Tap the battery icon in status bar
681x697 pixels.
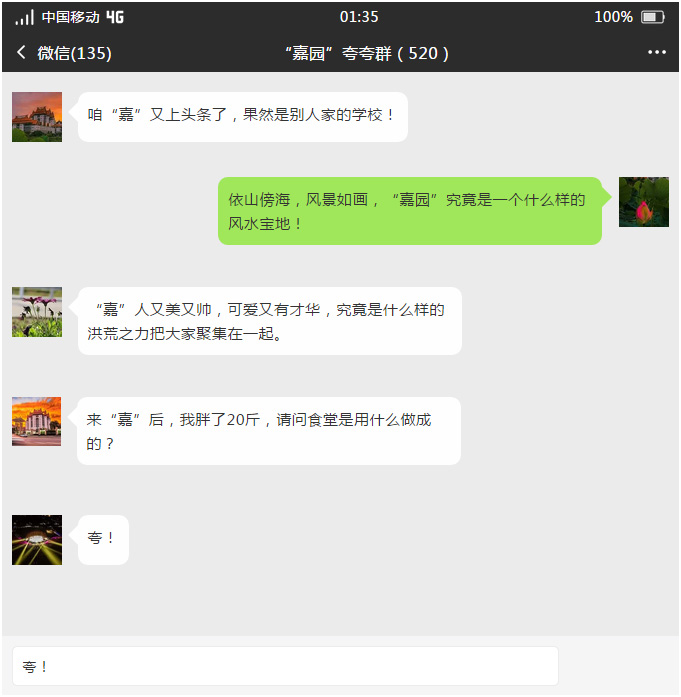point(653,17)
